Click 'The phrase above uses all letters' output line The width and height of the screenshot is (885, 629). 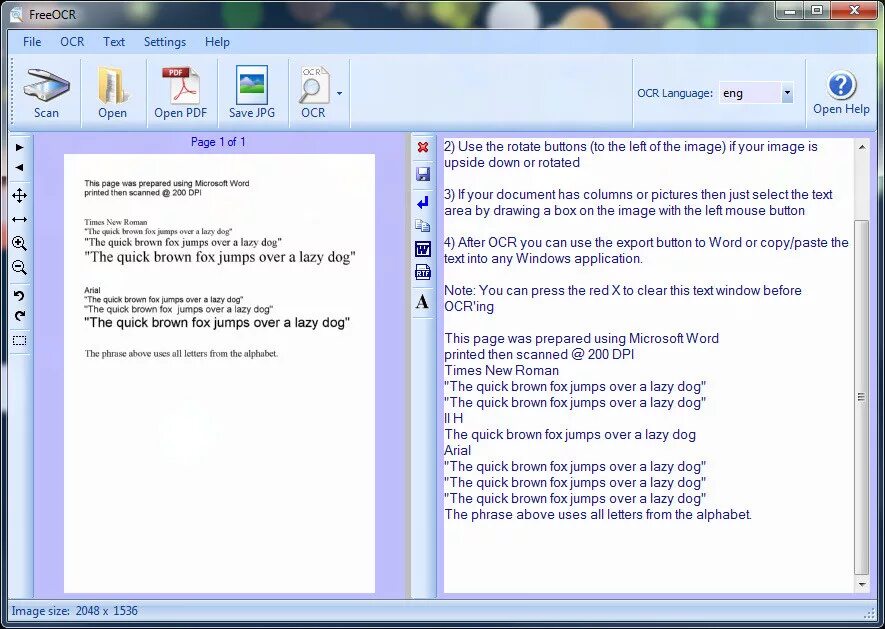(x=598, y=514)
